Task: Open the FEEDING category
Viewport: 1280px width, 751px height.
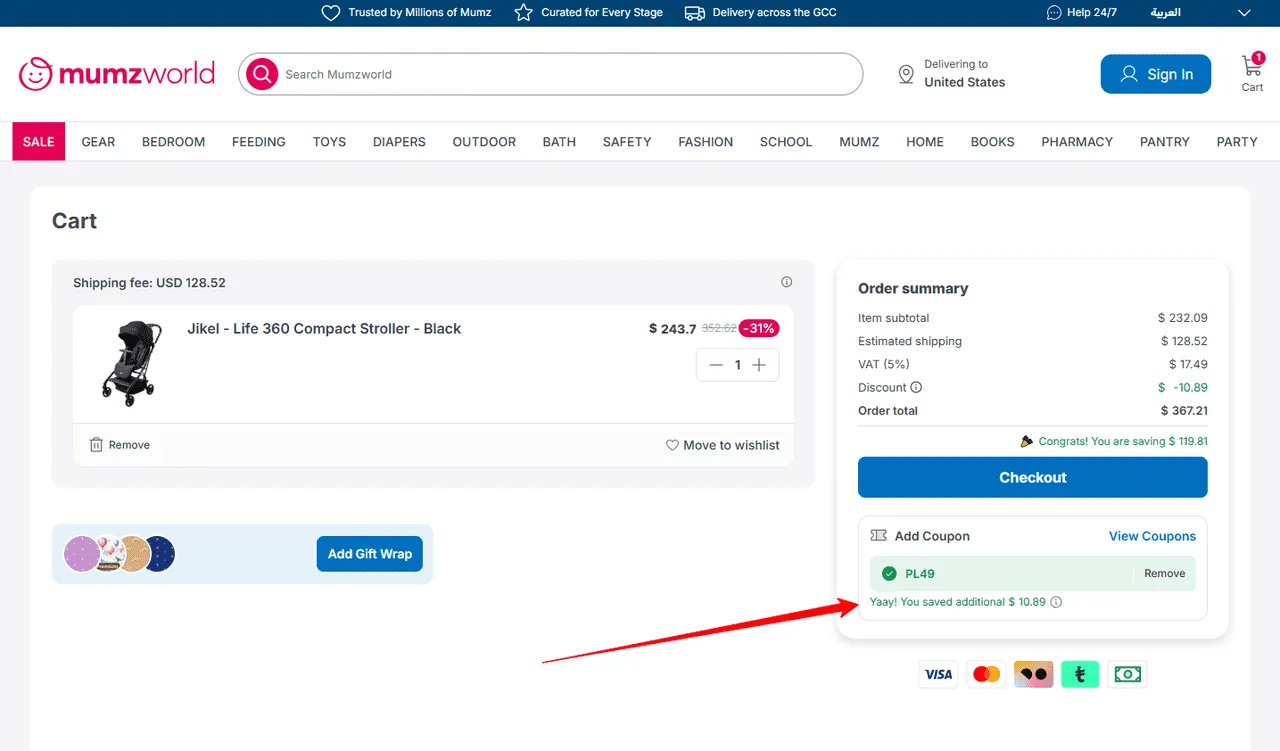Action: coord(259,142)
